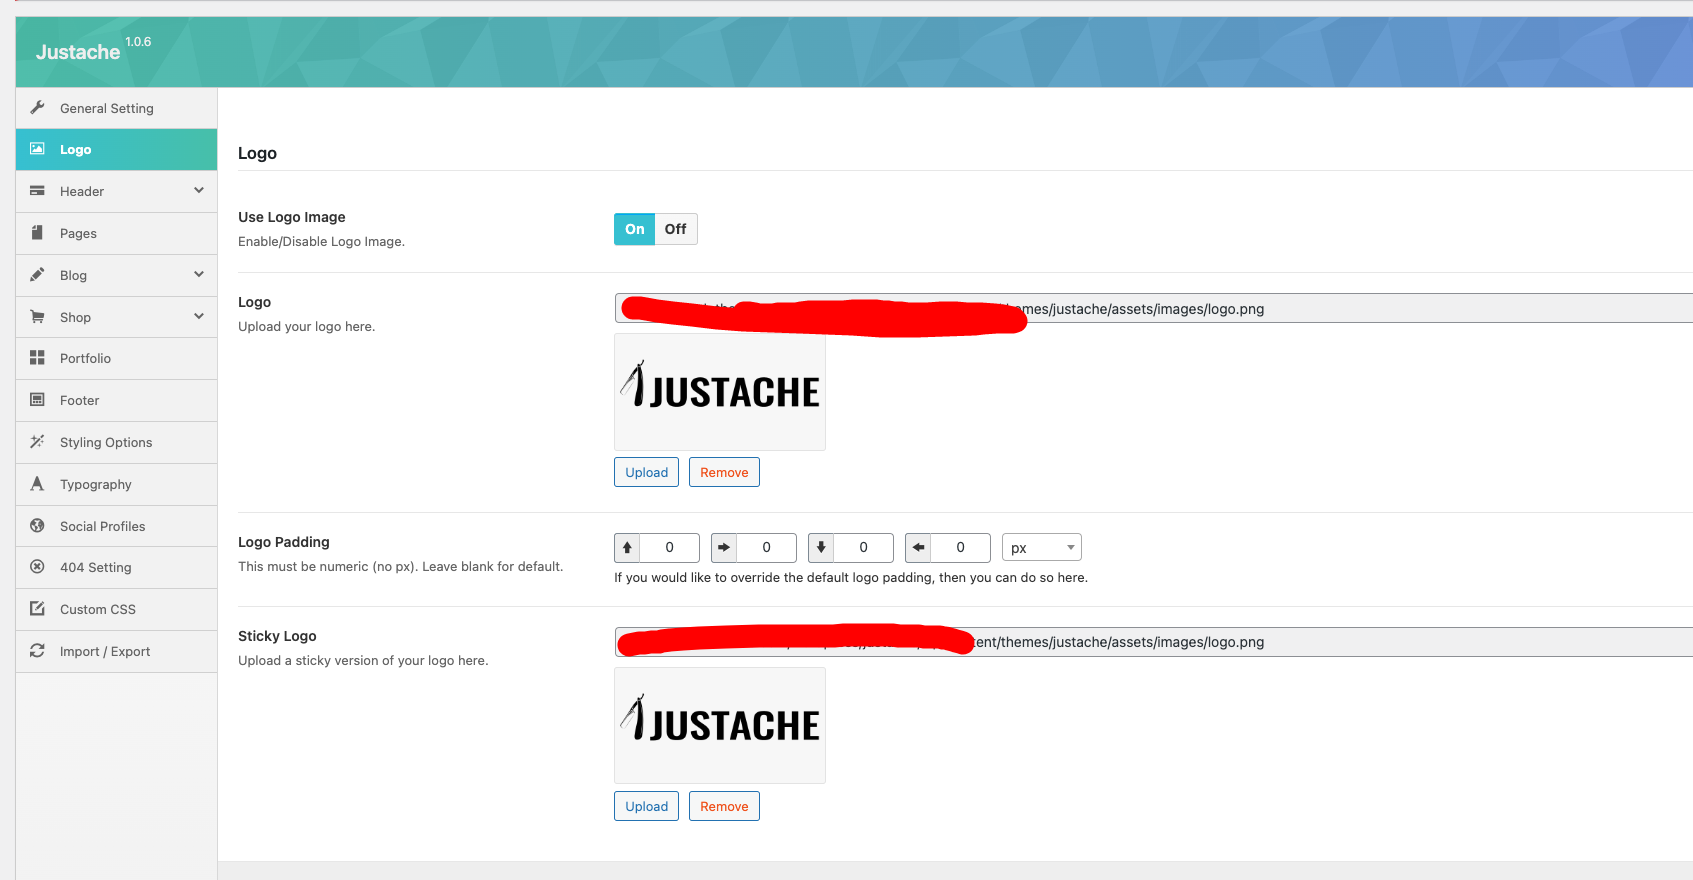Click the Custom CSS edit icon
The image size is (1693, 880).
pyautogui.click(x=37, y=609)
